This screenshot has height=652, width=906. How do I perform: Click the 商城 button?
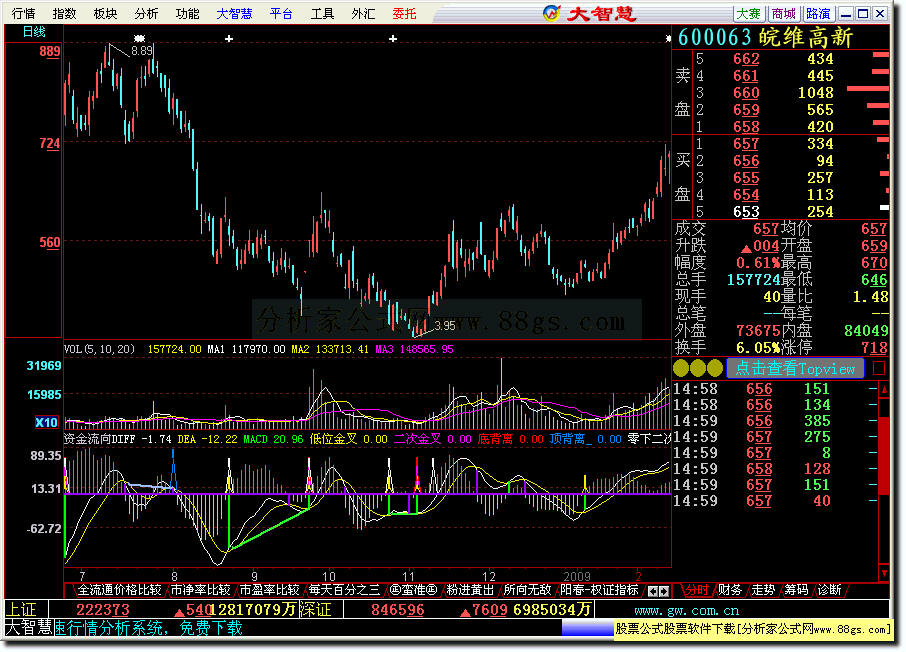pos(784,13)
